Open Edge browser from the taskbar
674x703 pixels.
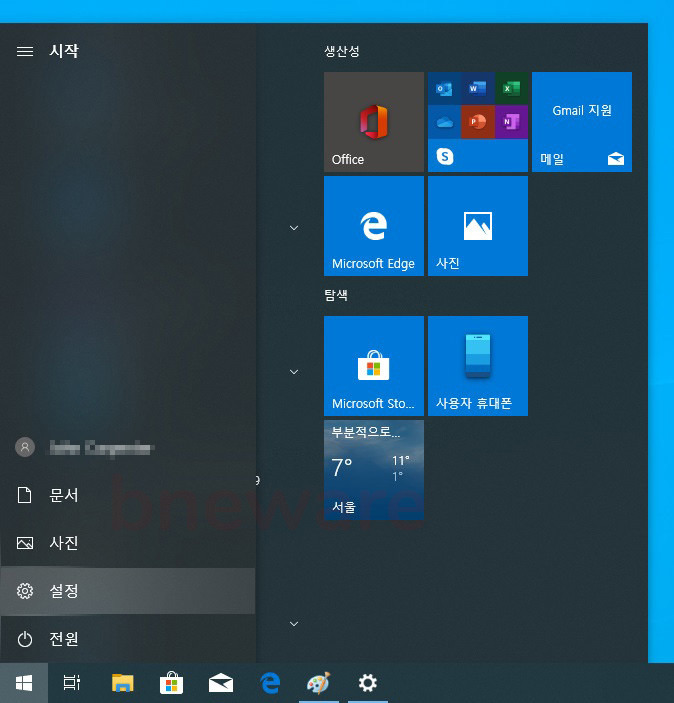click(270, 683)
